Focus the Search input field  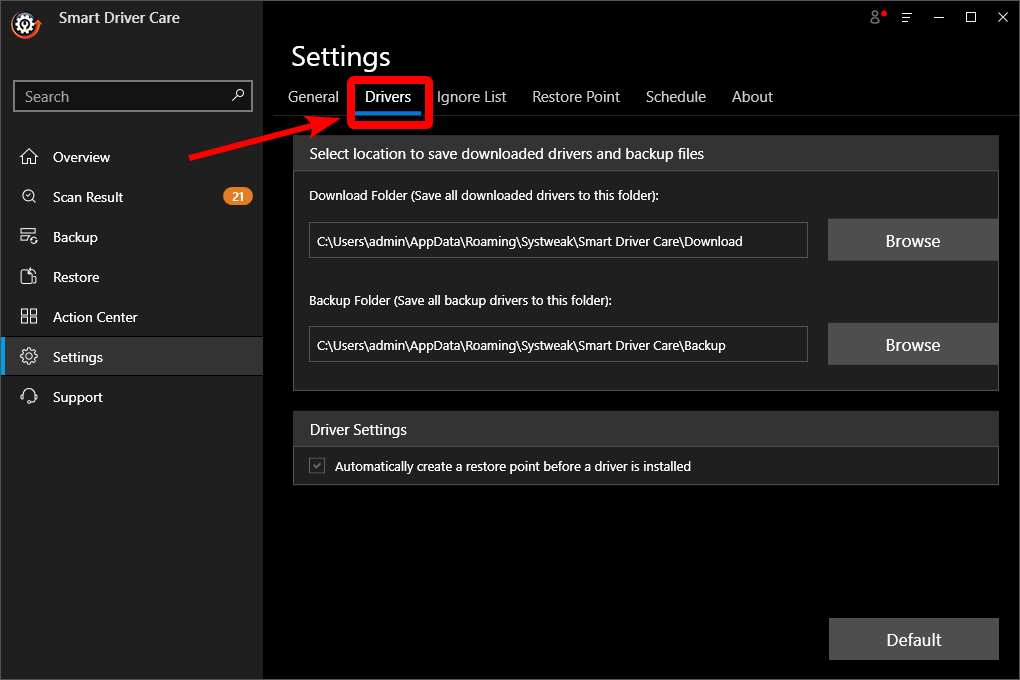tap(133, 96)
